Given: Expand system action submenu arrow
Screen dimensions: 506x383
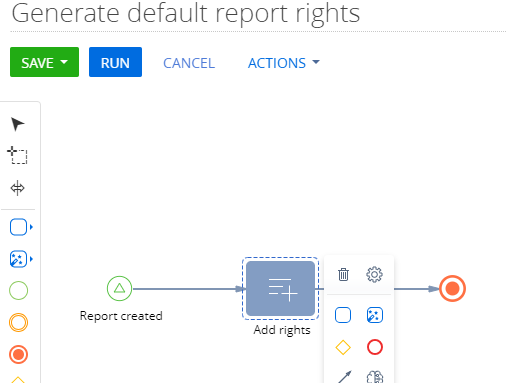Looking at the screenshot, I should pos(31,259).
